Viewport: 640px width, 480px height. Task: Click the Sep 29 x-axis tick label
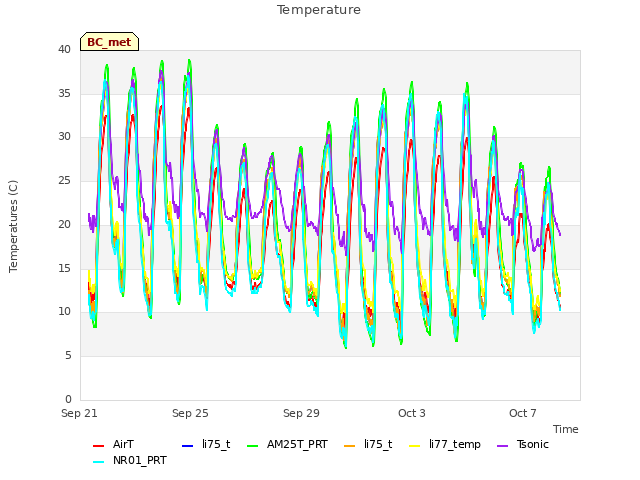[x=301, y=413]
